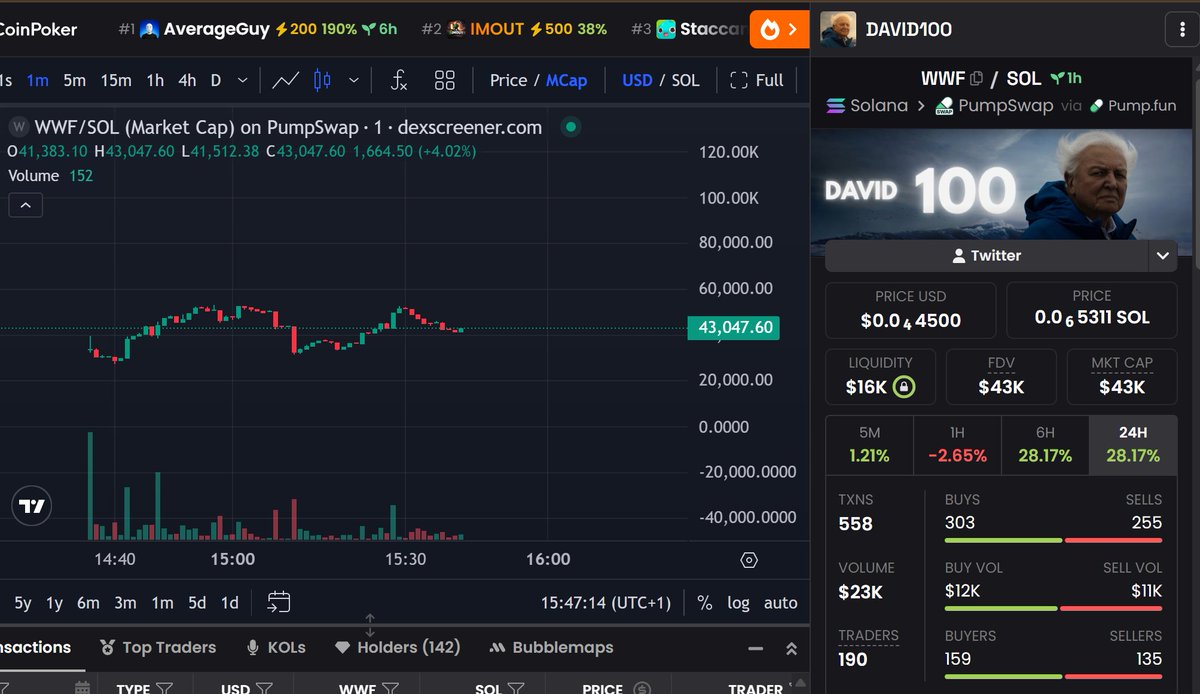Select the D daily timeframe
The image size is (1200, 694).
(215, 80)
